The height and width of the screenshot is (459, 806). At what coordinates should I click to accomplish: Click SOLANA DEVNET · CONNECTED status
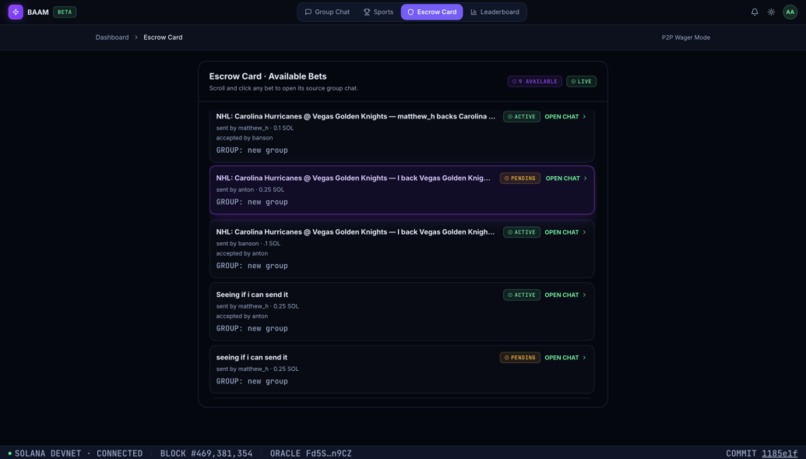pos(75,453)
